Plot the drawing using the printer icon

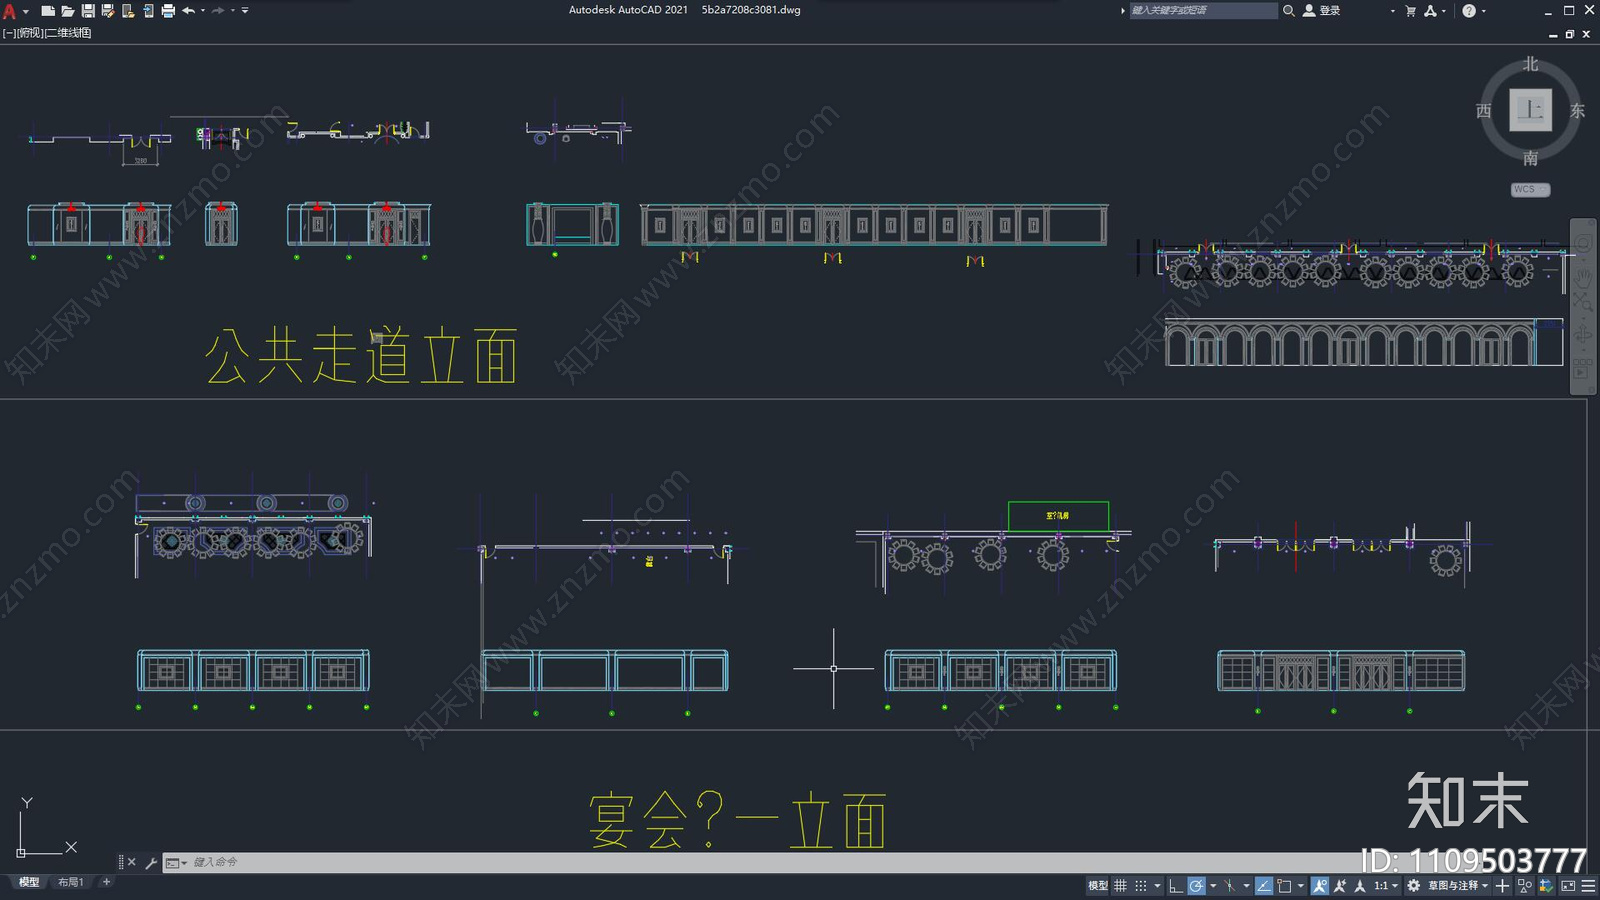(168, 11)
